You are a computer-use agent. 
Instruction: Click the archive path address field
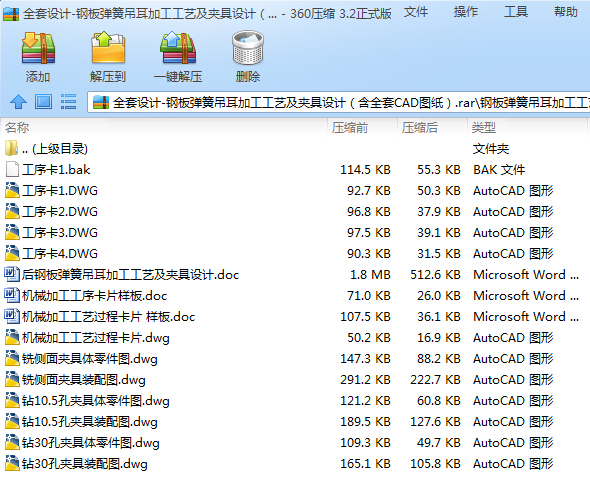click(339, 102)
